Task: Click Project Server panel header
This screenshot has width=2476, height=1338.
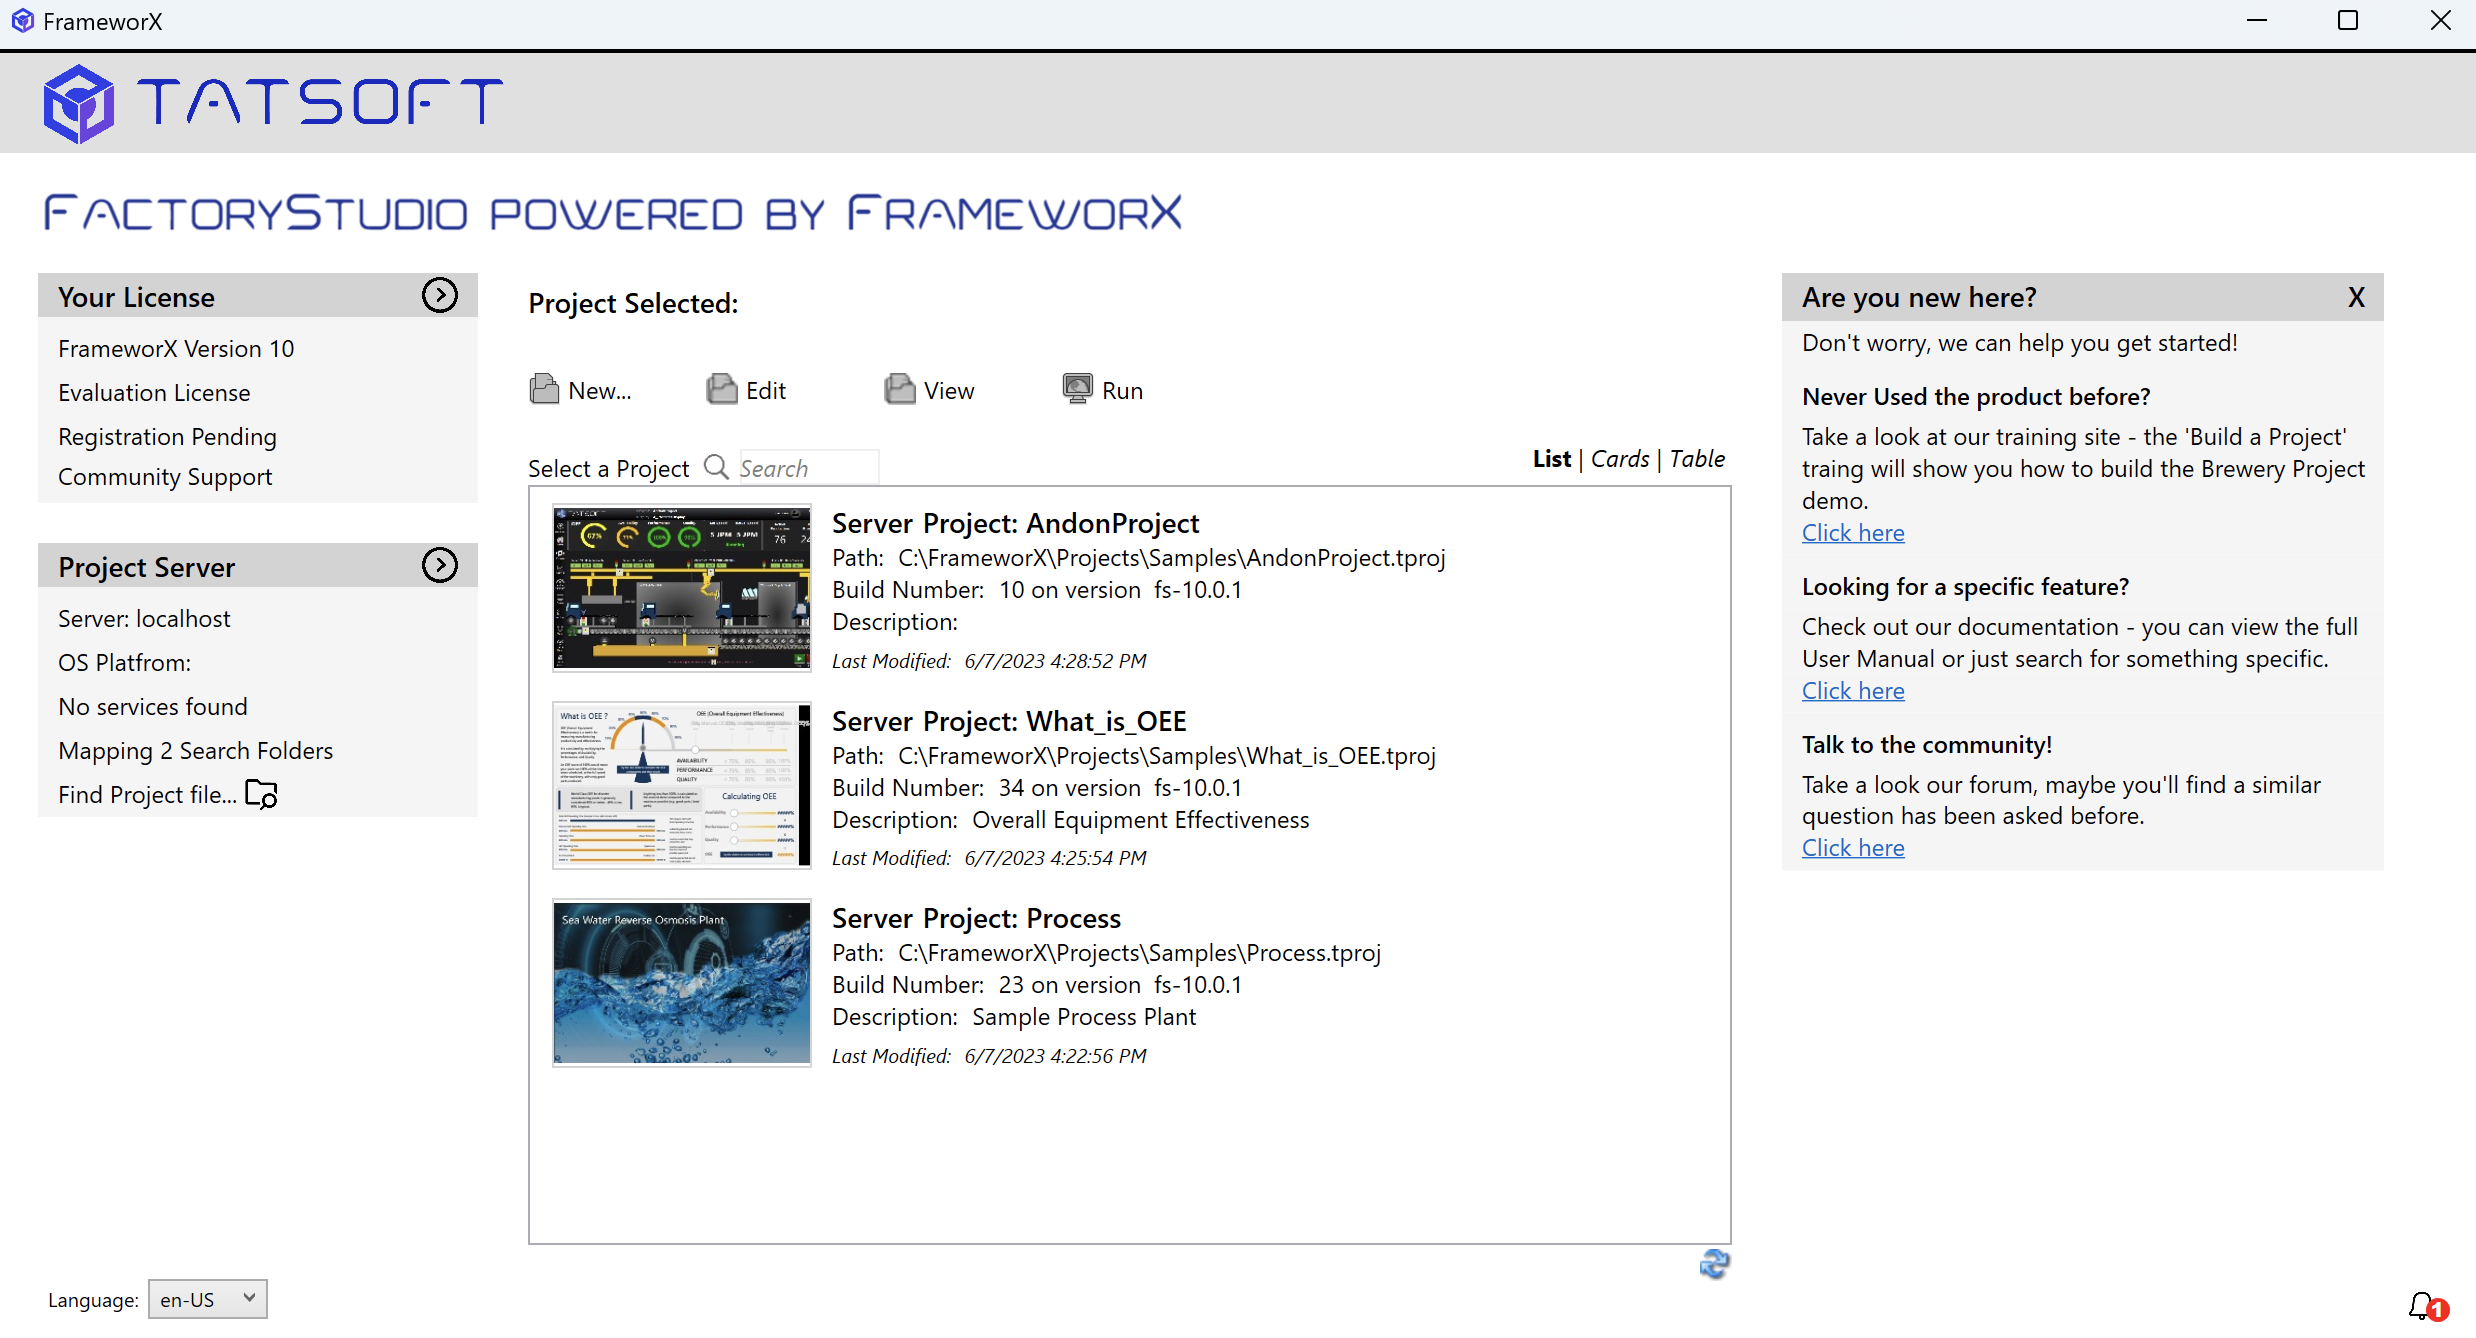Action: coord(258,566)
